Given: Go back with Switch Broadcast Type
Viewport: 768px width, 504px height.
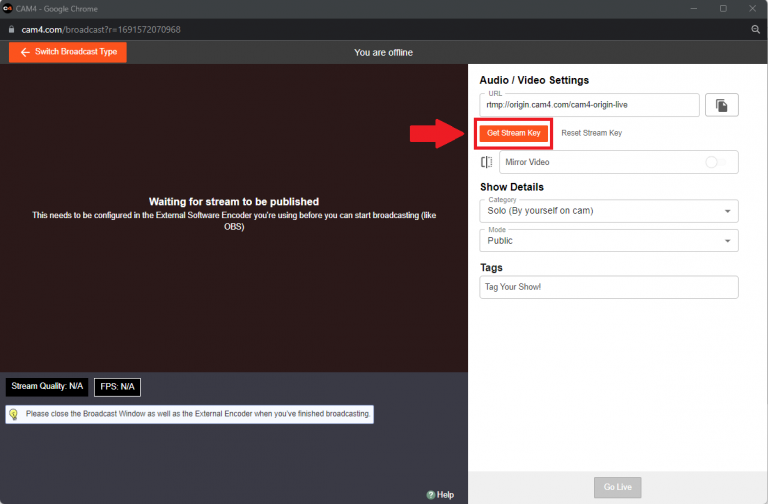Looking at the screenshot, I should (68, 52).
